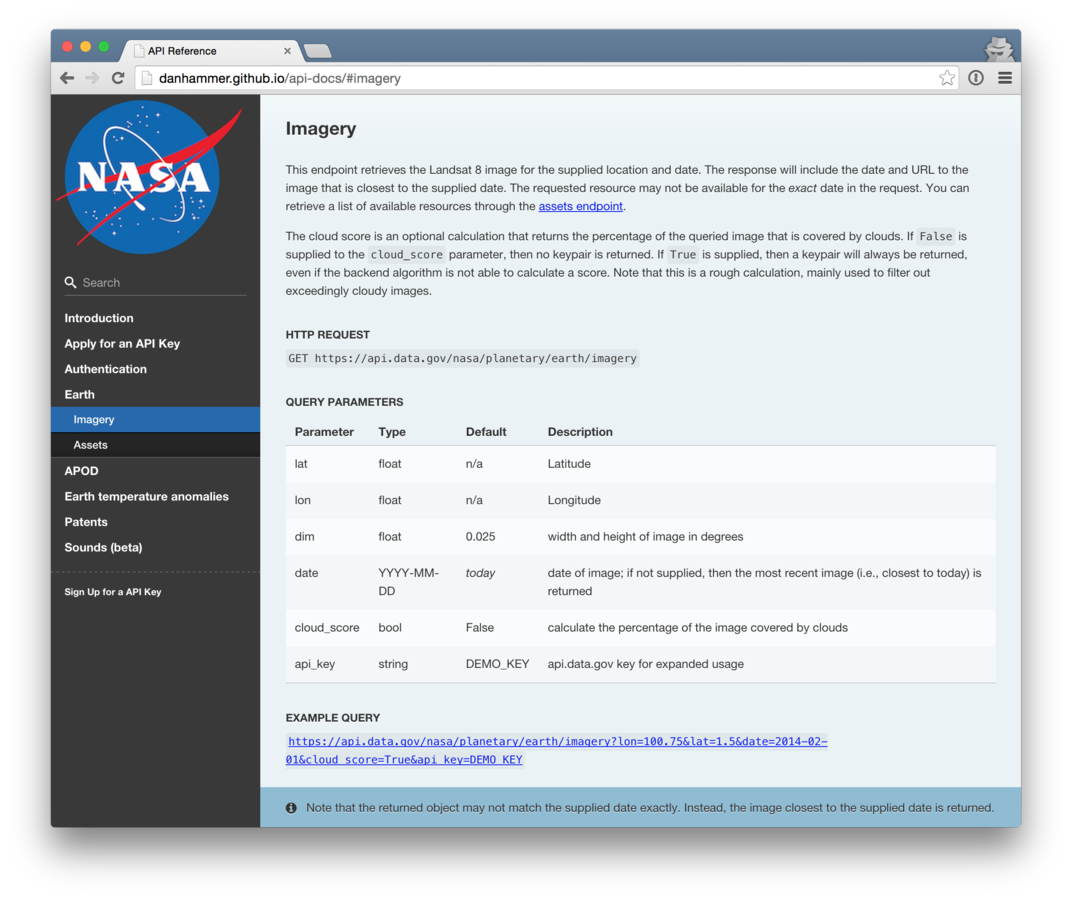This screenshot has width=1072, height=900.
Task: Click the date parameter cell
Action: click(x=306, y=572)
